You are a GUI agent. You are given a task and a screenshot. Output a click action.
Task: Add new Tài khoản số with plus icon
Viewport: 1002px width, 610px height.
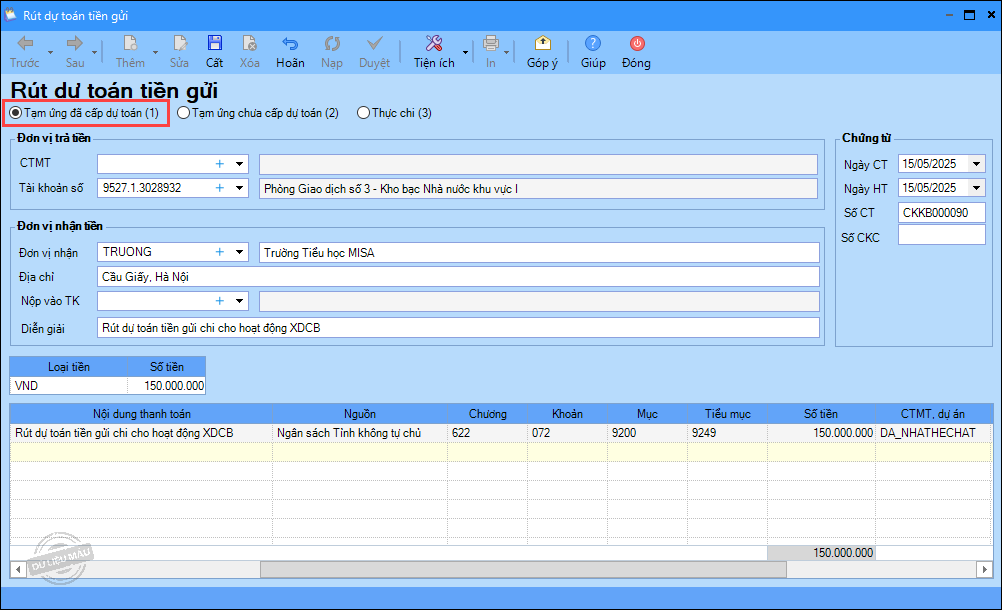pos(219,187)
